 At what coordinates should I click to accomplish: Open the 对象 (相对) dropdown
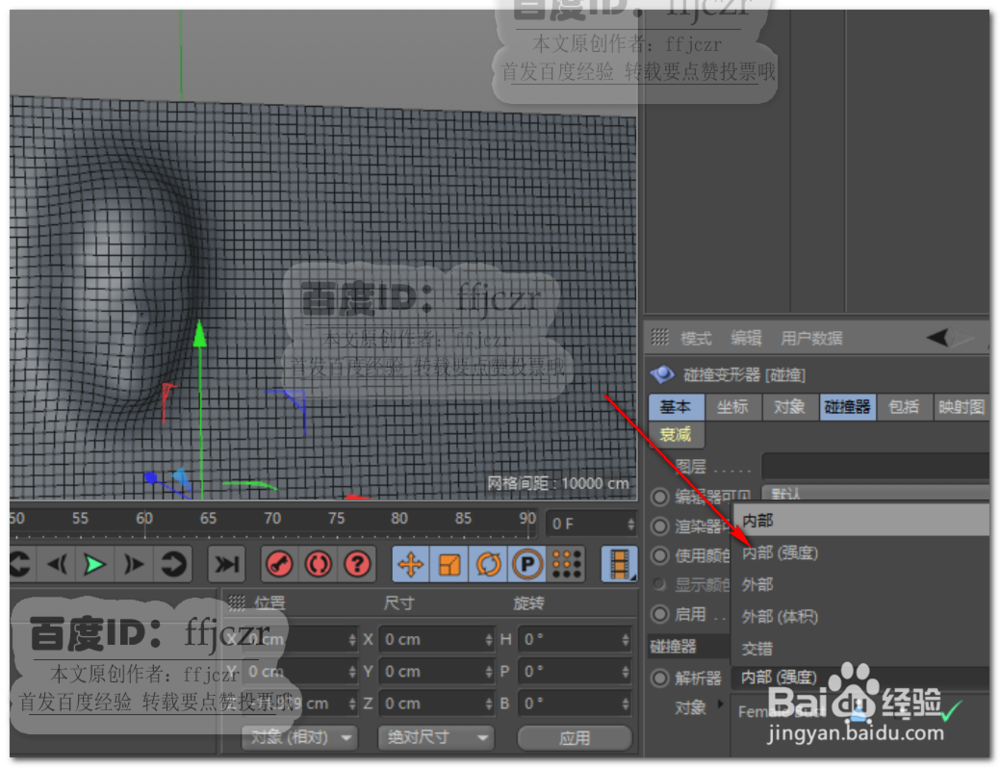pyautogui.click(x=298, y=737)
